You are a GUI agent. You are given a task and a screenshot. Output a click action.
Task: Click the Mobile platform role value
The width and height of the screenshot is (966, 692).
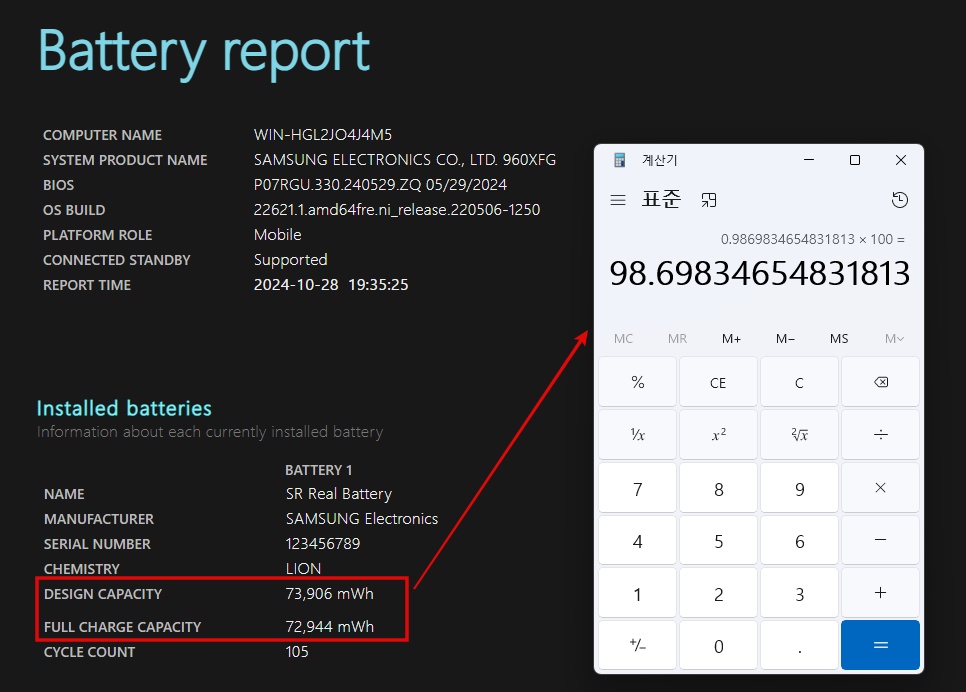[x=277, y=235]
